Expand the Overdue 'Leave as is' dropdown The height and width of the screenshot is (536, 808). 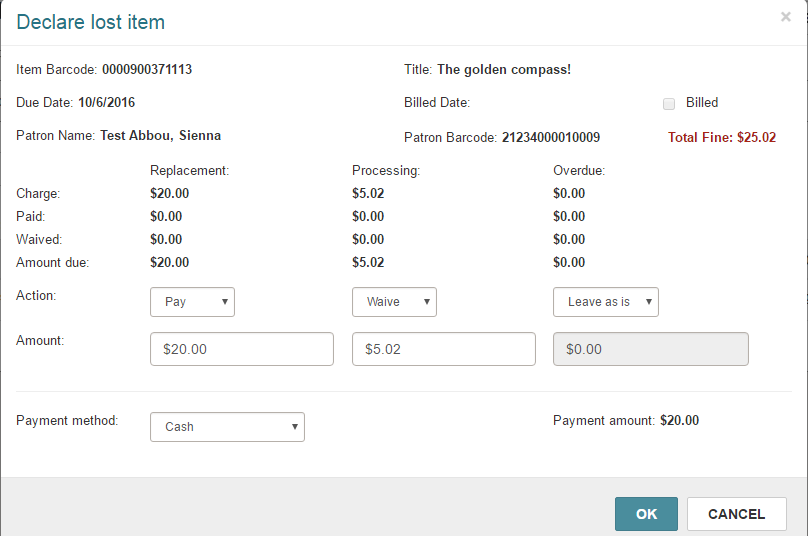point(606,302)
